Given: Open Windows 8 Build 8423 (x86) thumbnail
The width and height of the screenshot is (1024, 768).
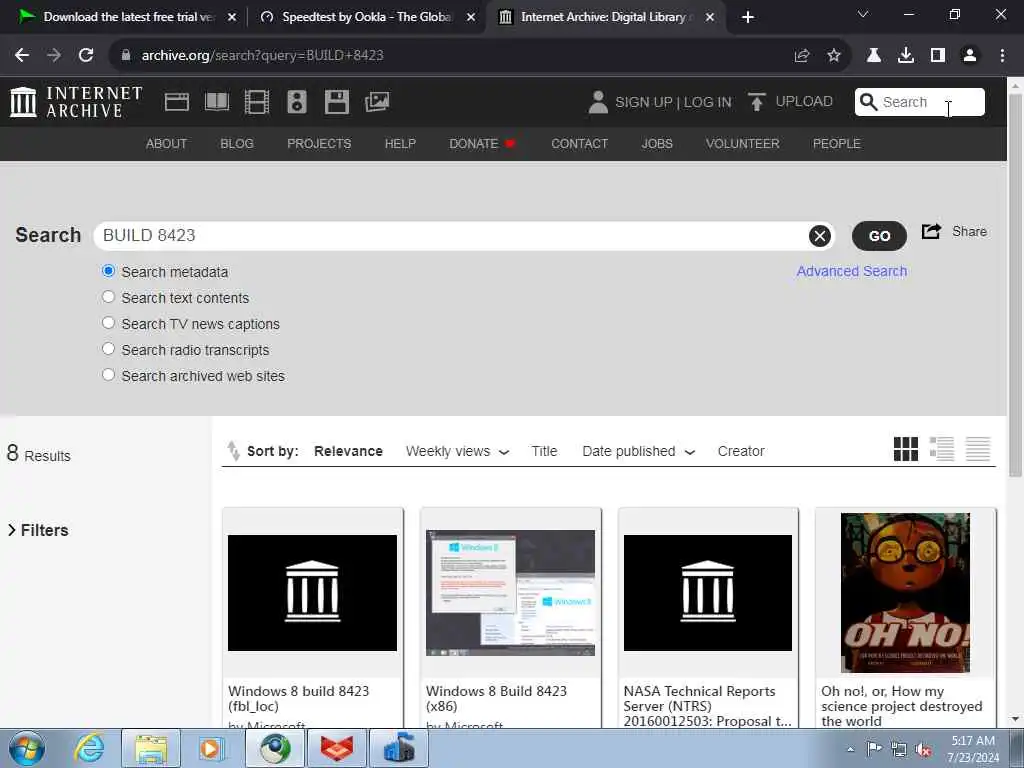Looking at the screenshot, I should coord(511,593).
